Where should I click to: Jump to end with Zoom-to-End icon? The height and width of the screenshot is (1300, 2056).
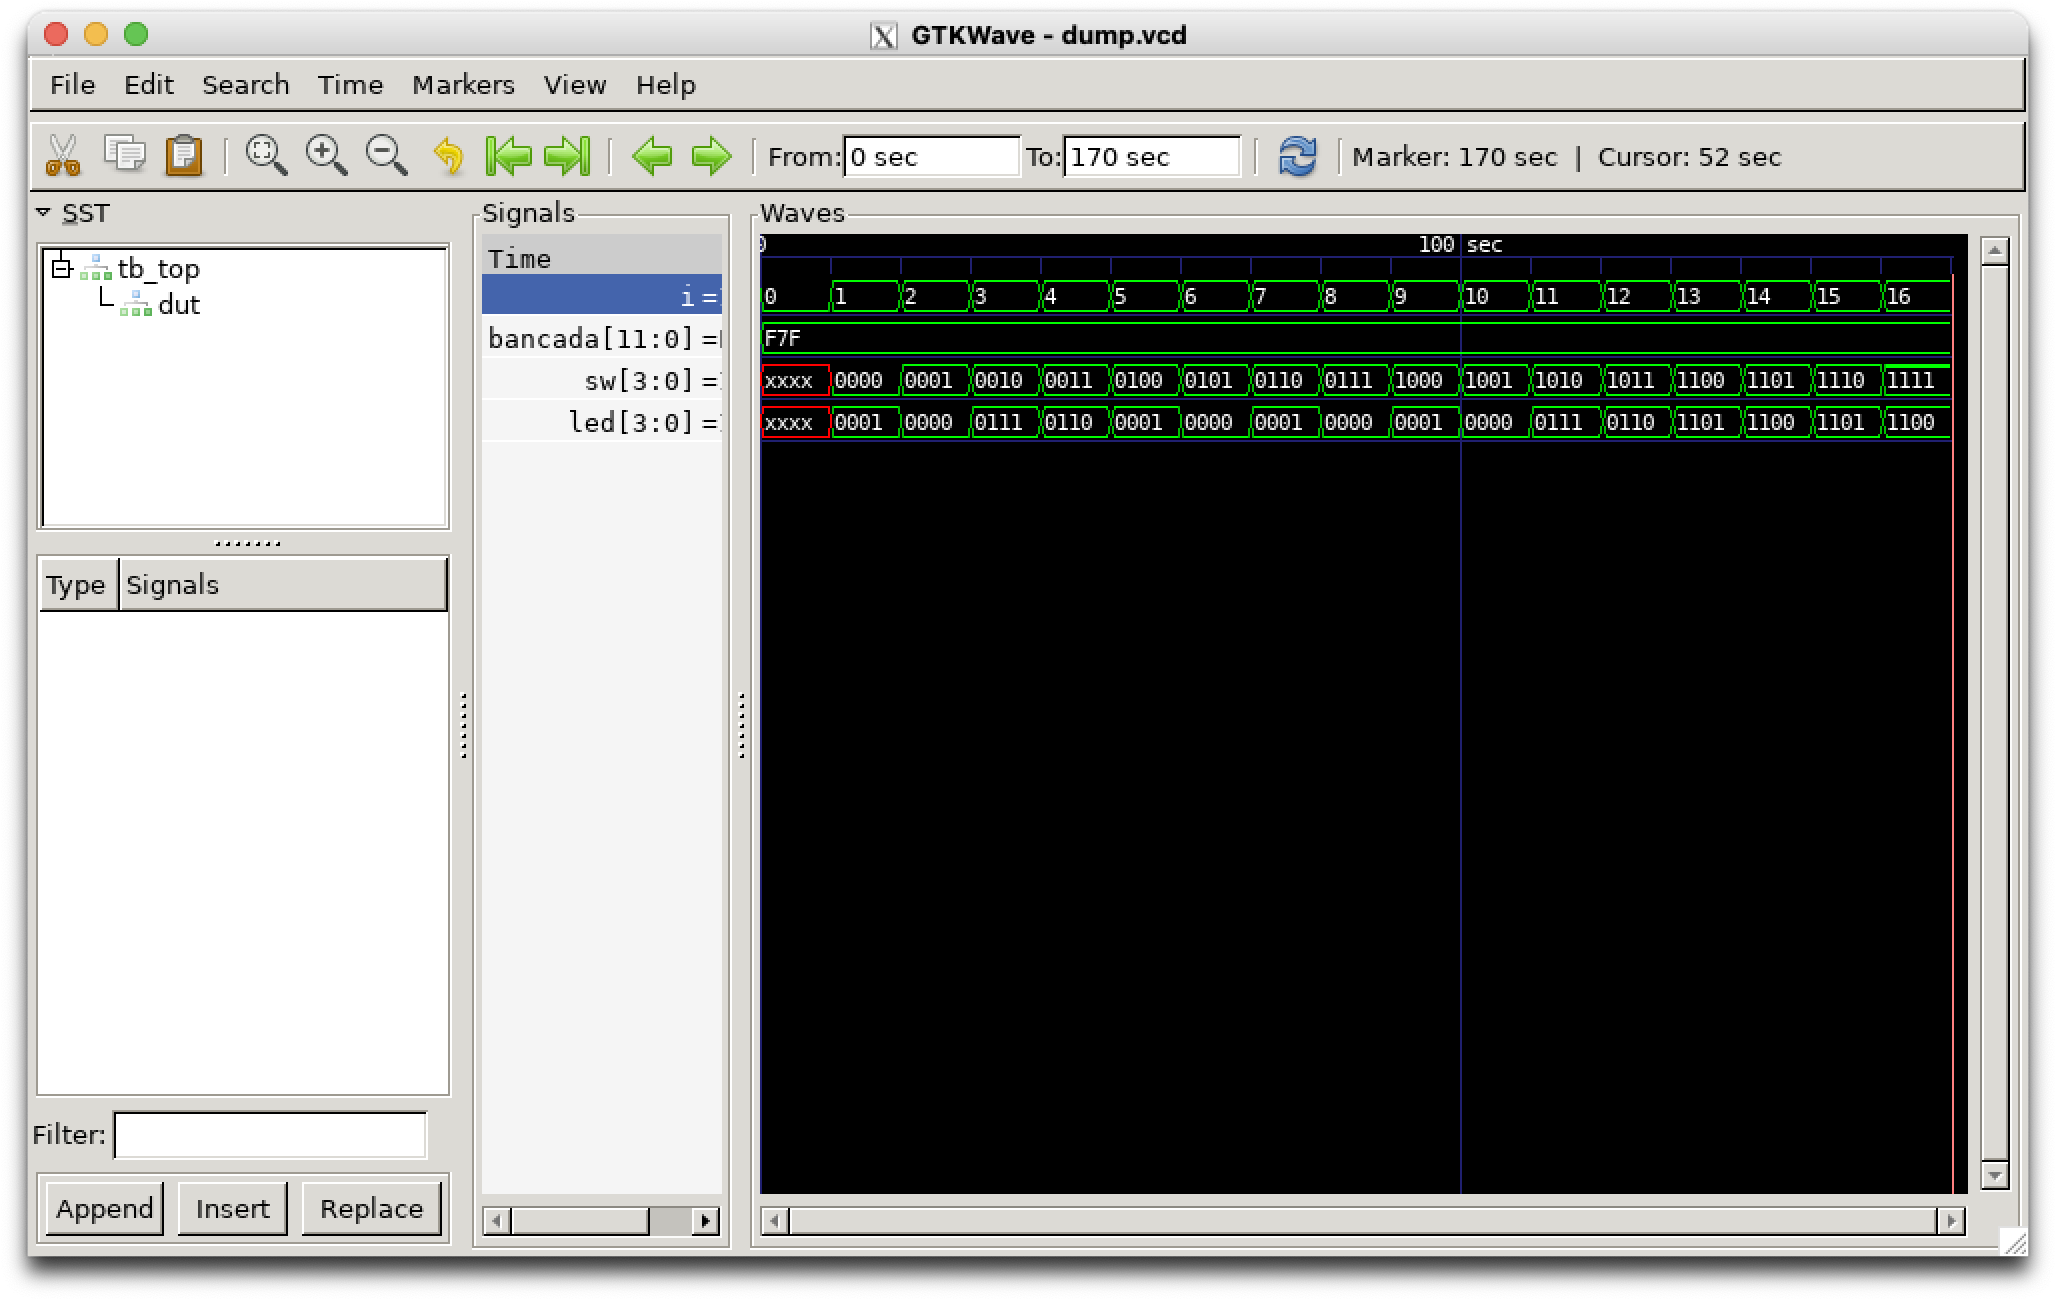(x=567, y=156)
